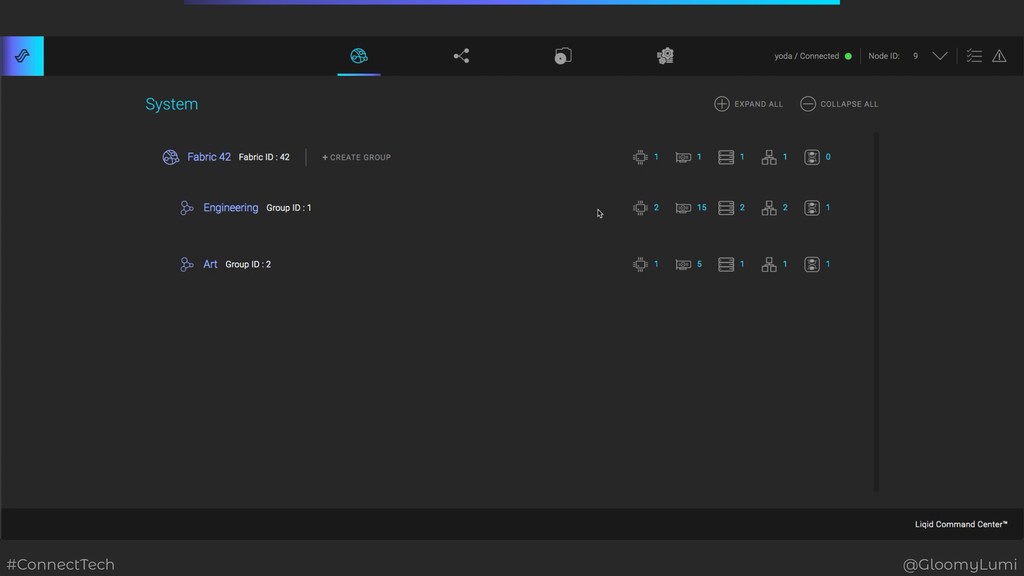This screenshot has height=576, width=1024.
Task: Click the Liqid Command Center footer text
Action: pos(961,524)
